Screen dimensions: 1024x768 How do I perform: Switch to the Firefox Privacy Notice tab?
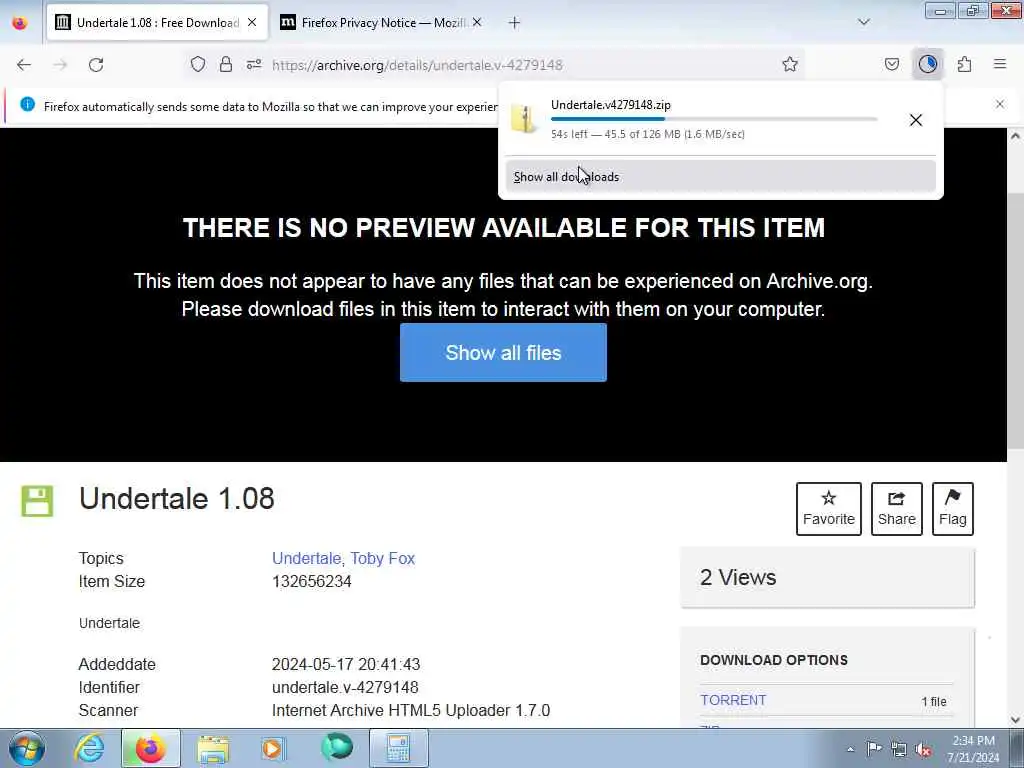coord(381,23)
